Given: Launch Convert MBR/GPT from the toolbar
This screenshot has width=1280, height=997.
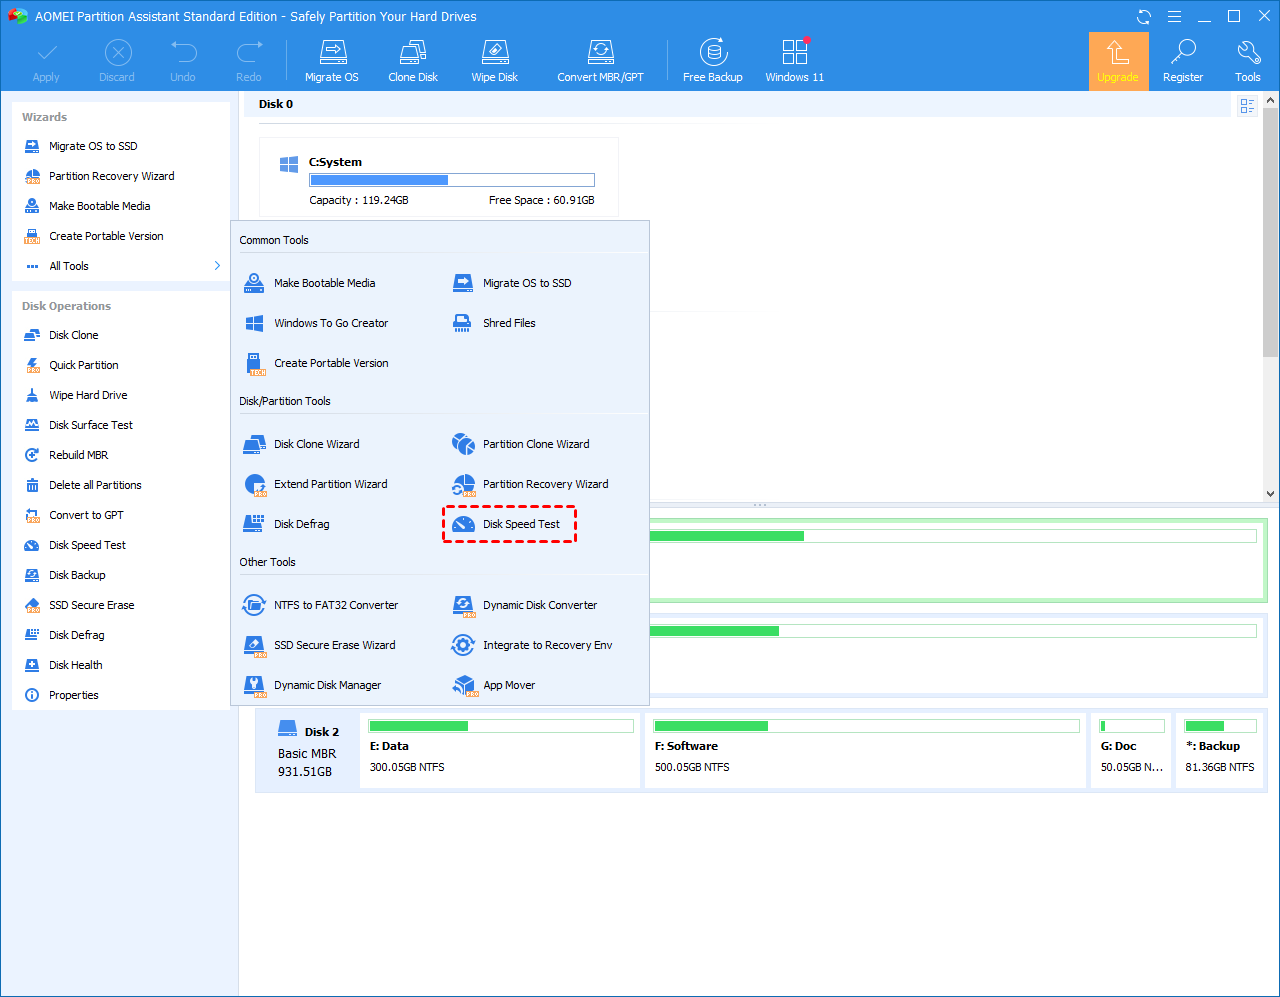Looking at the screenshot, I should pyautogui.click(x=600, y=61).
